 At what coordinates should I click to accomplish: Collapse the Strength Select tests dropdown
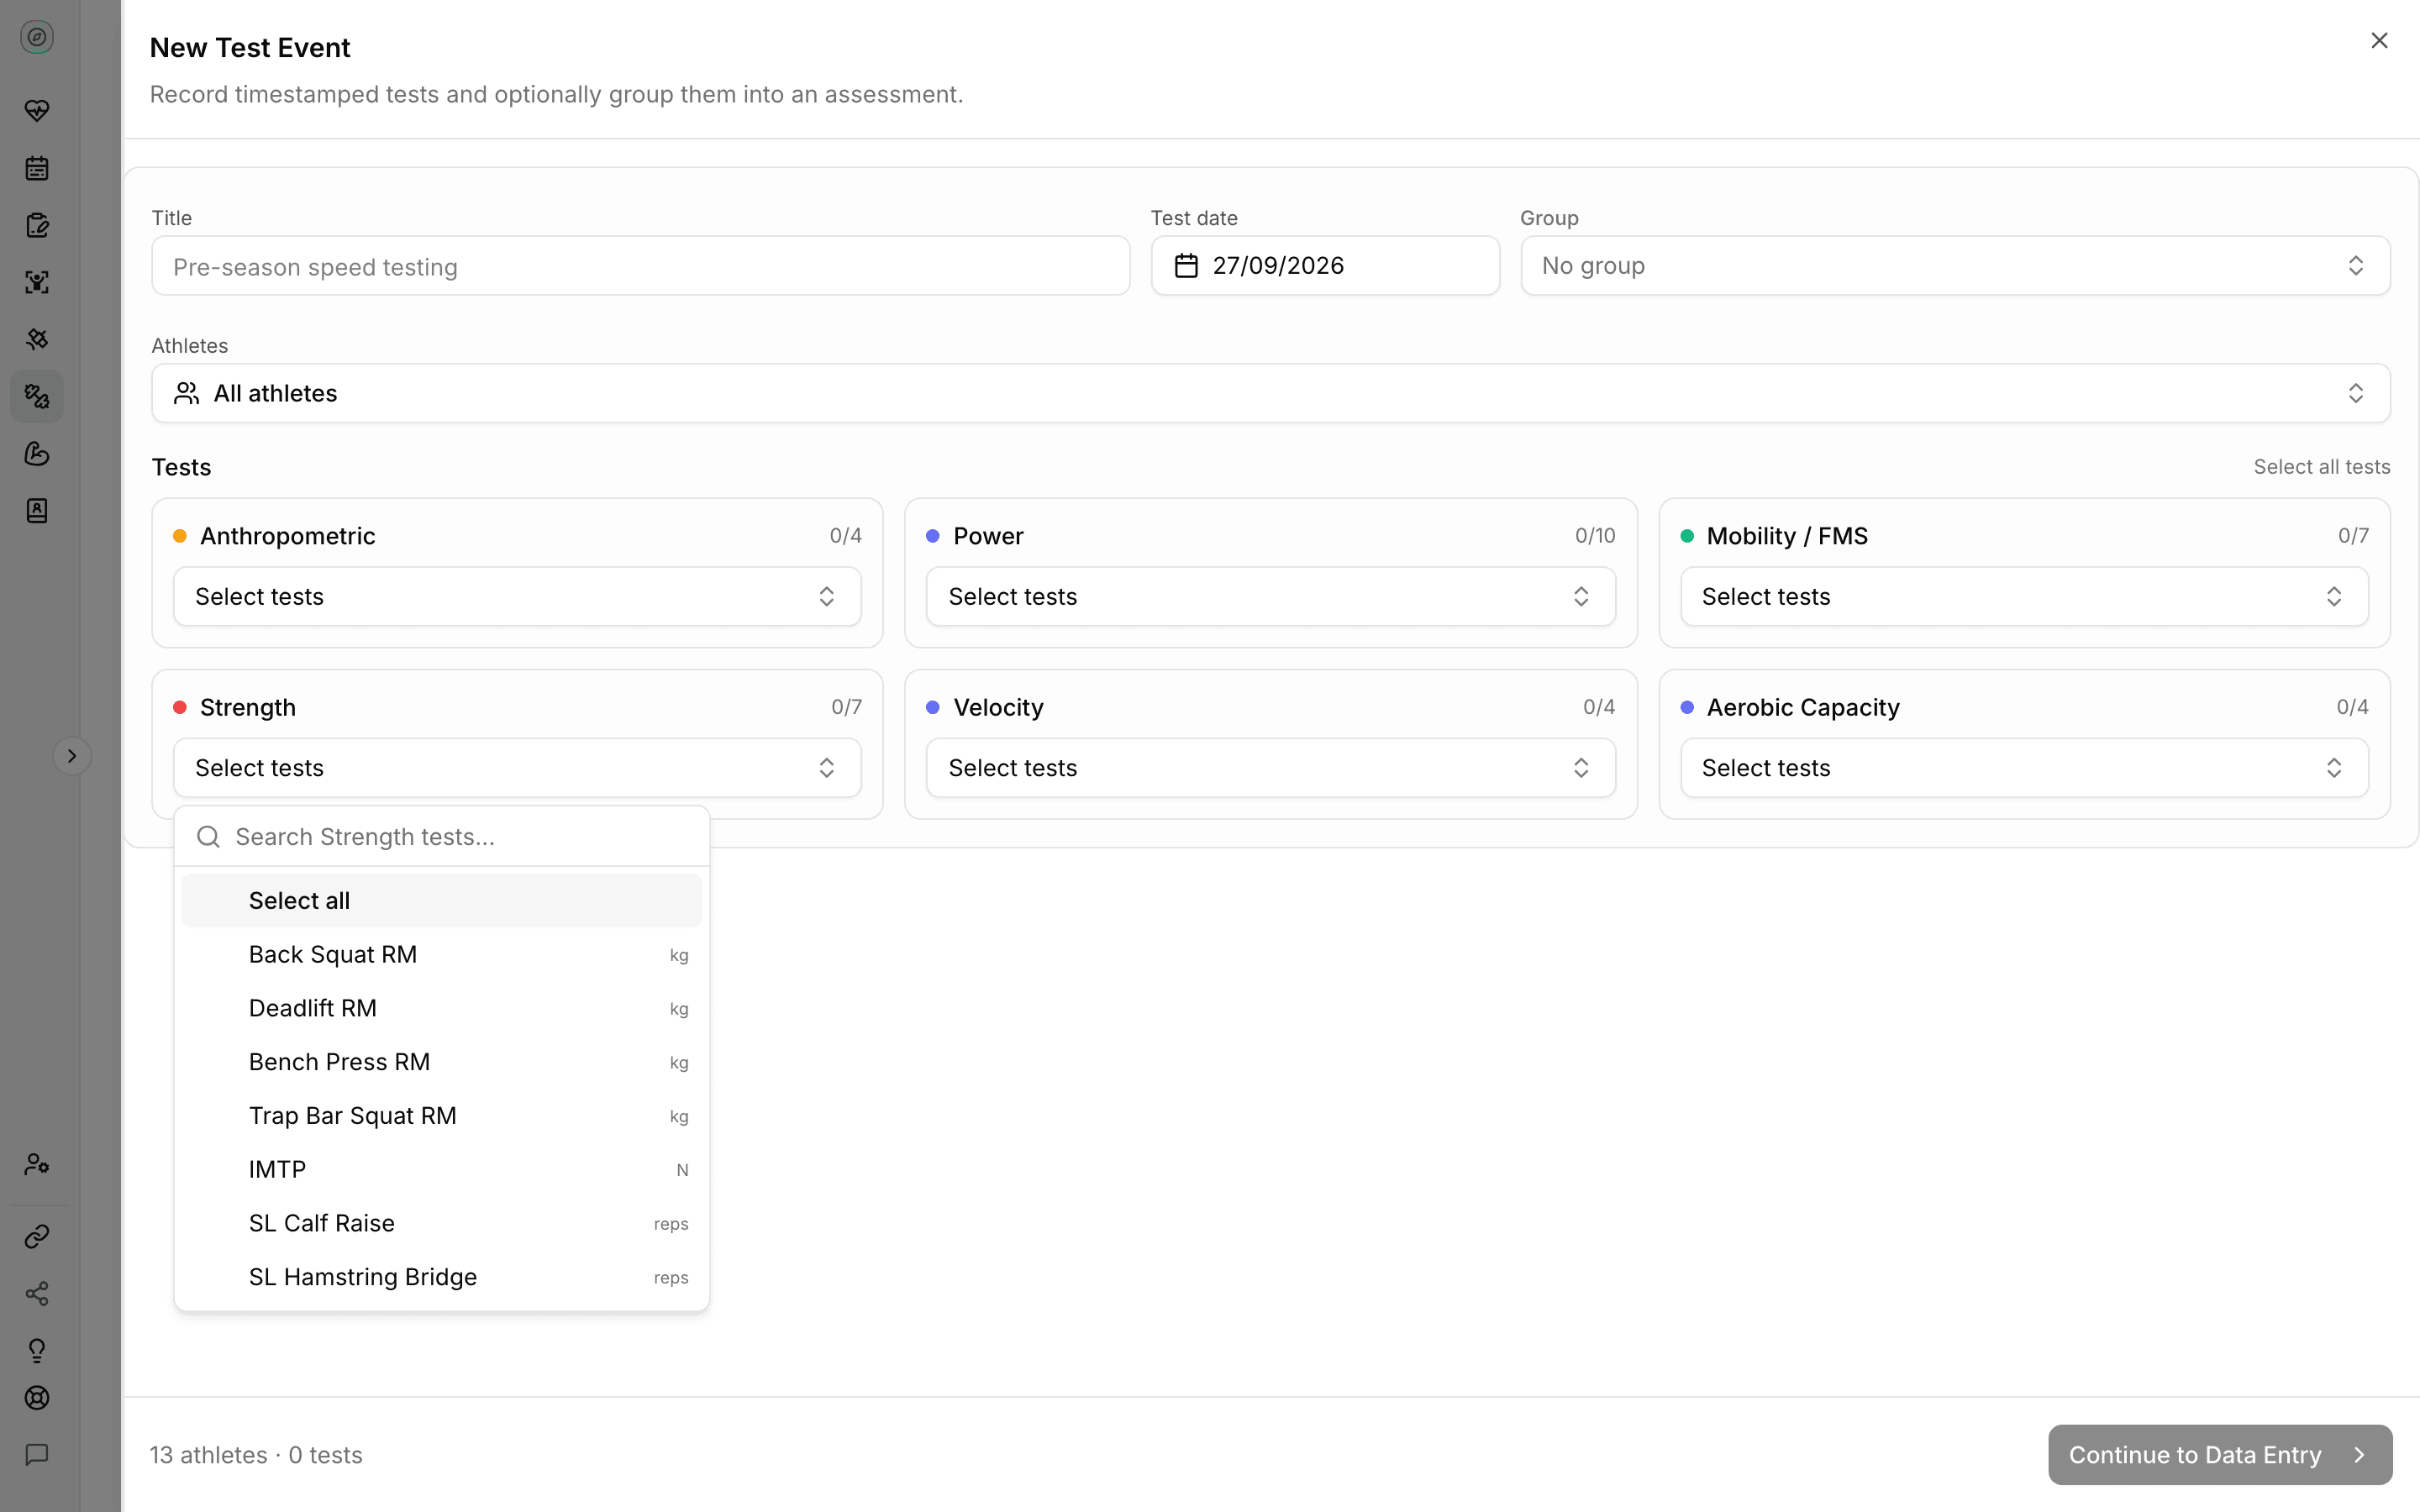click(517, 768)
